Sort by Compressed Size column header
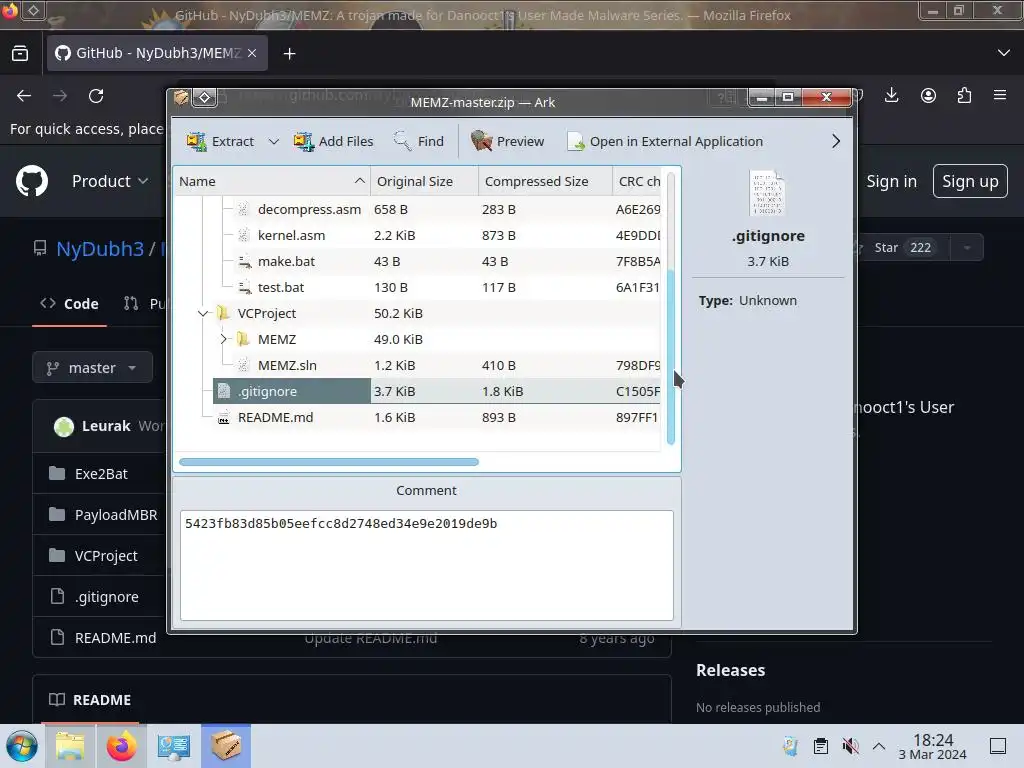This screenshot has width=1024, height=768. 545,182
